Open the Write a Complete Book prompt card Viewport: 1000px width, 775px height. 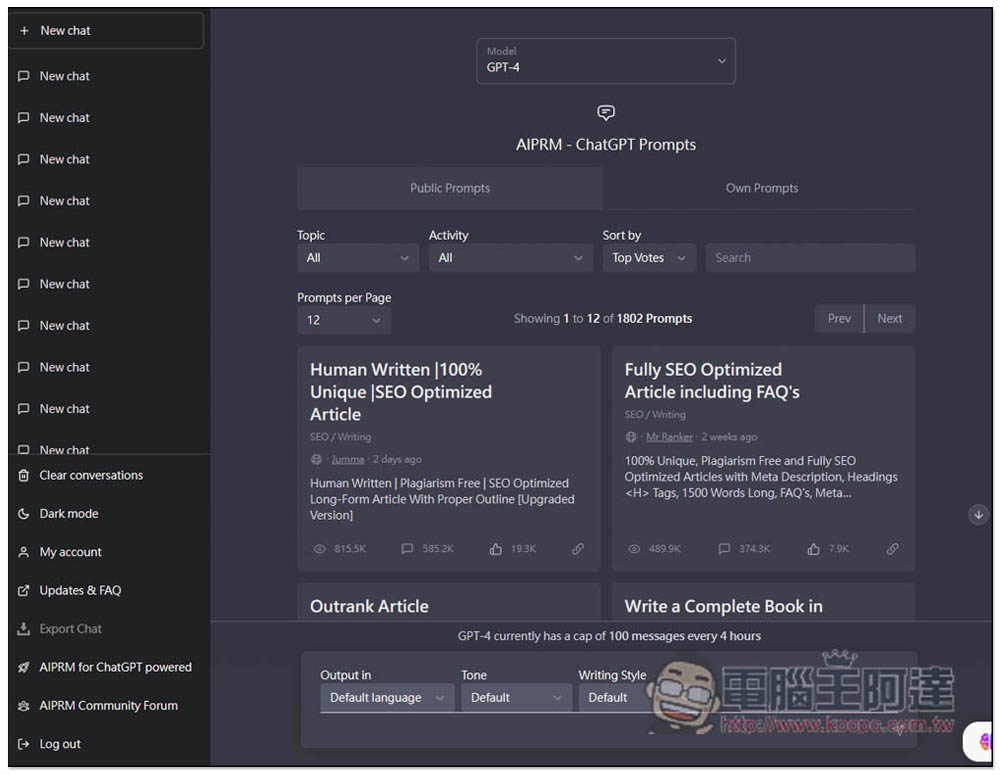pyautogui.click(x=763, y=602)
